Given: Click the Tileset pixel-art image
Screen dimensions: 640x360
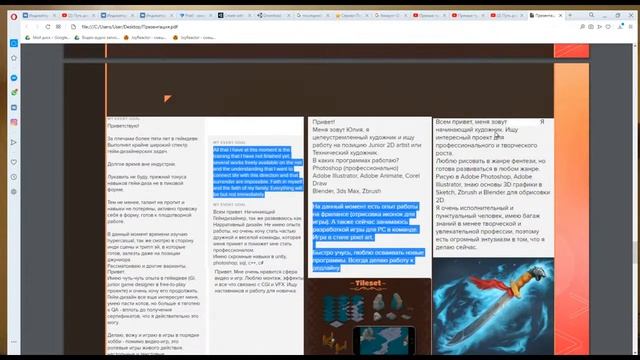Looking at the screenshot, I should (369, 316).
